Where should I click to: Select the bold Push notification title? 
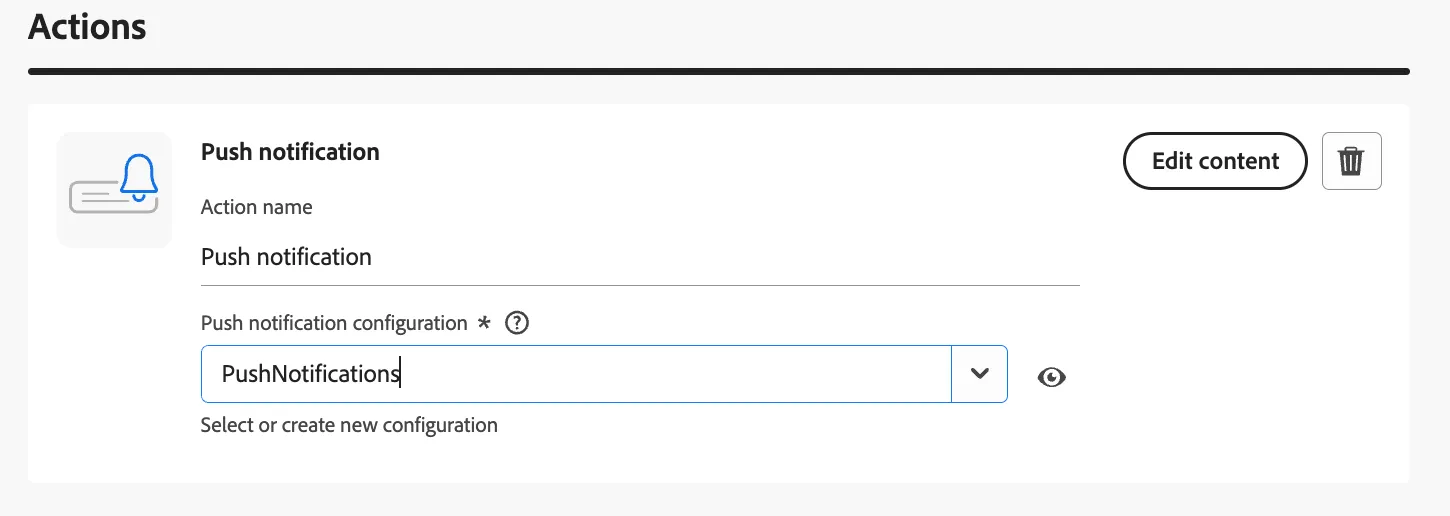290,152
